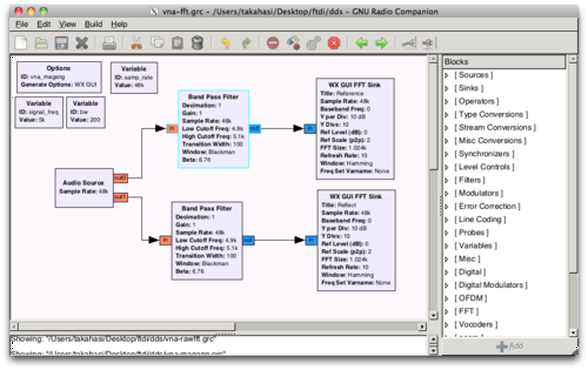Expand the Sources category
This screenshot has width=588, height=370.
[x=447, y=75]
